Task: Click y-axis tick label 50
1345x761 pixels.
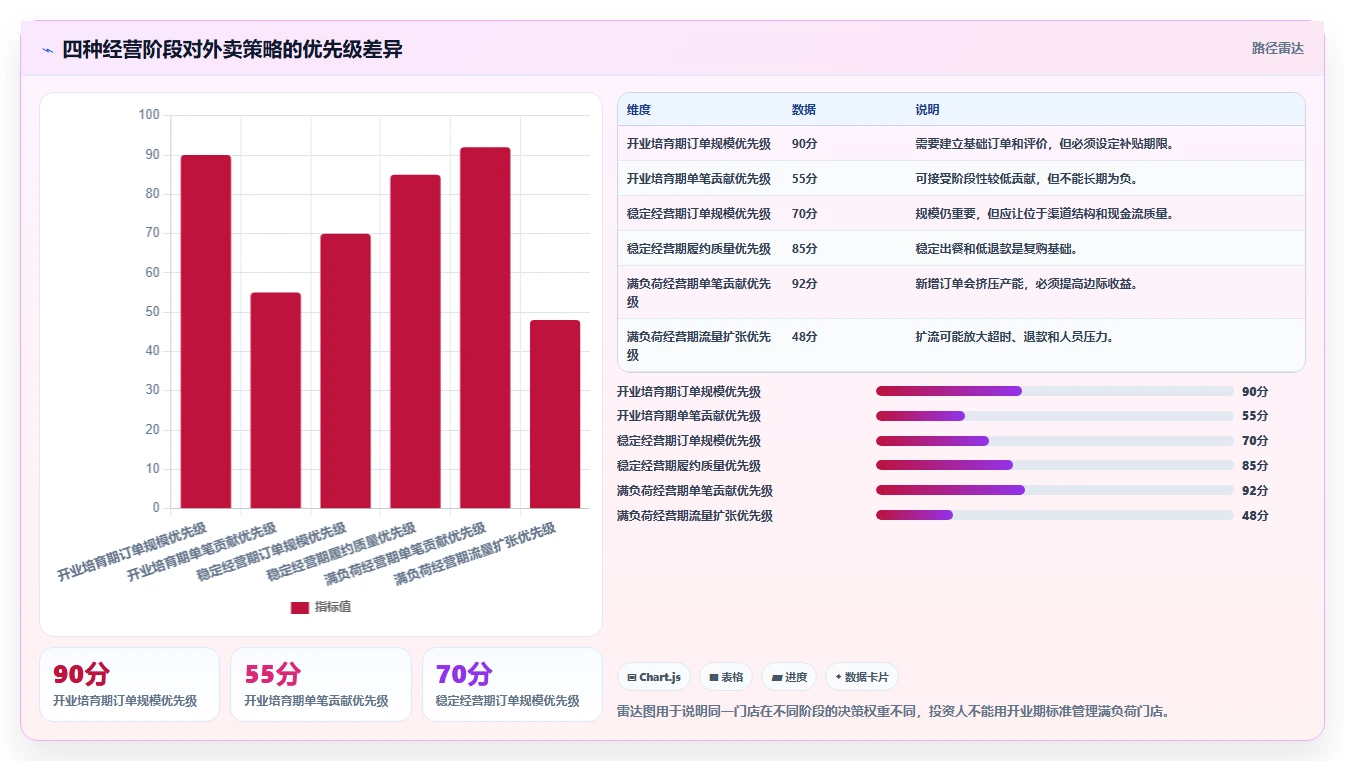Action: pos(152,312)
